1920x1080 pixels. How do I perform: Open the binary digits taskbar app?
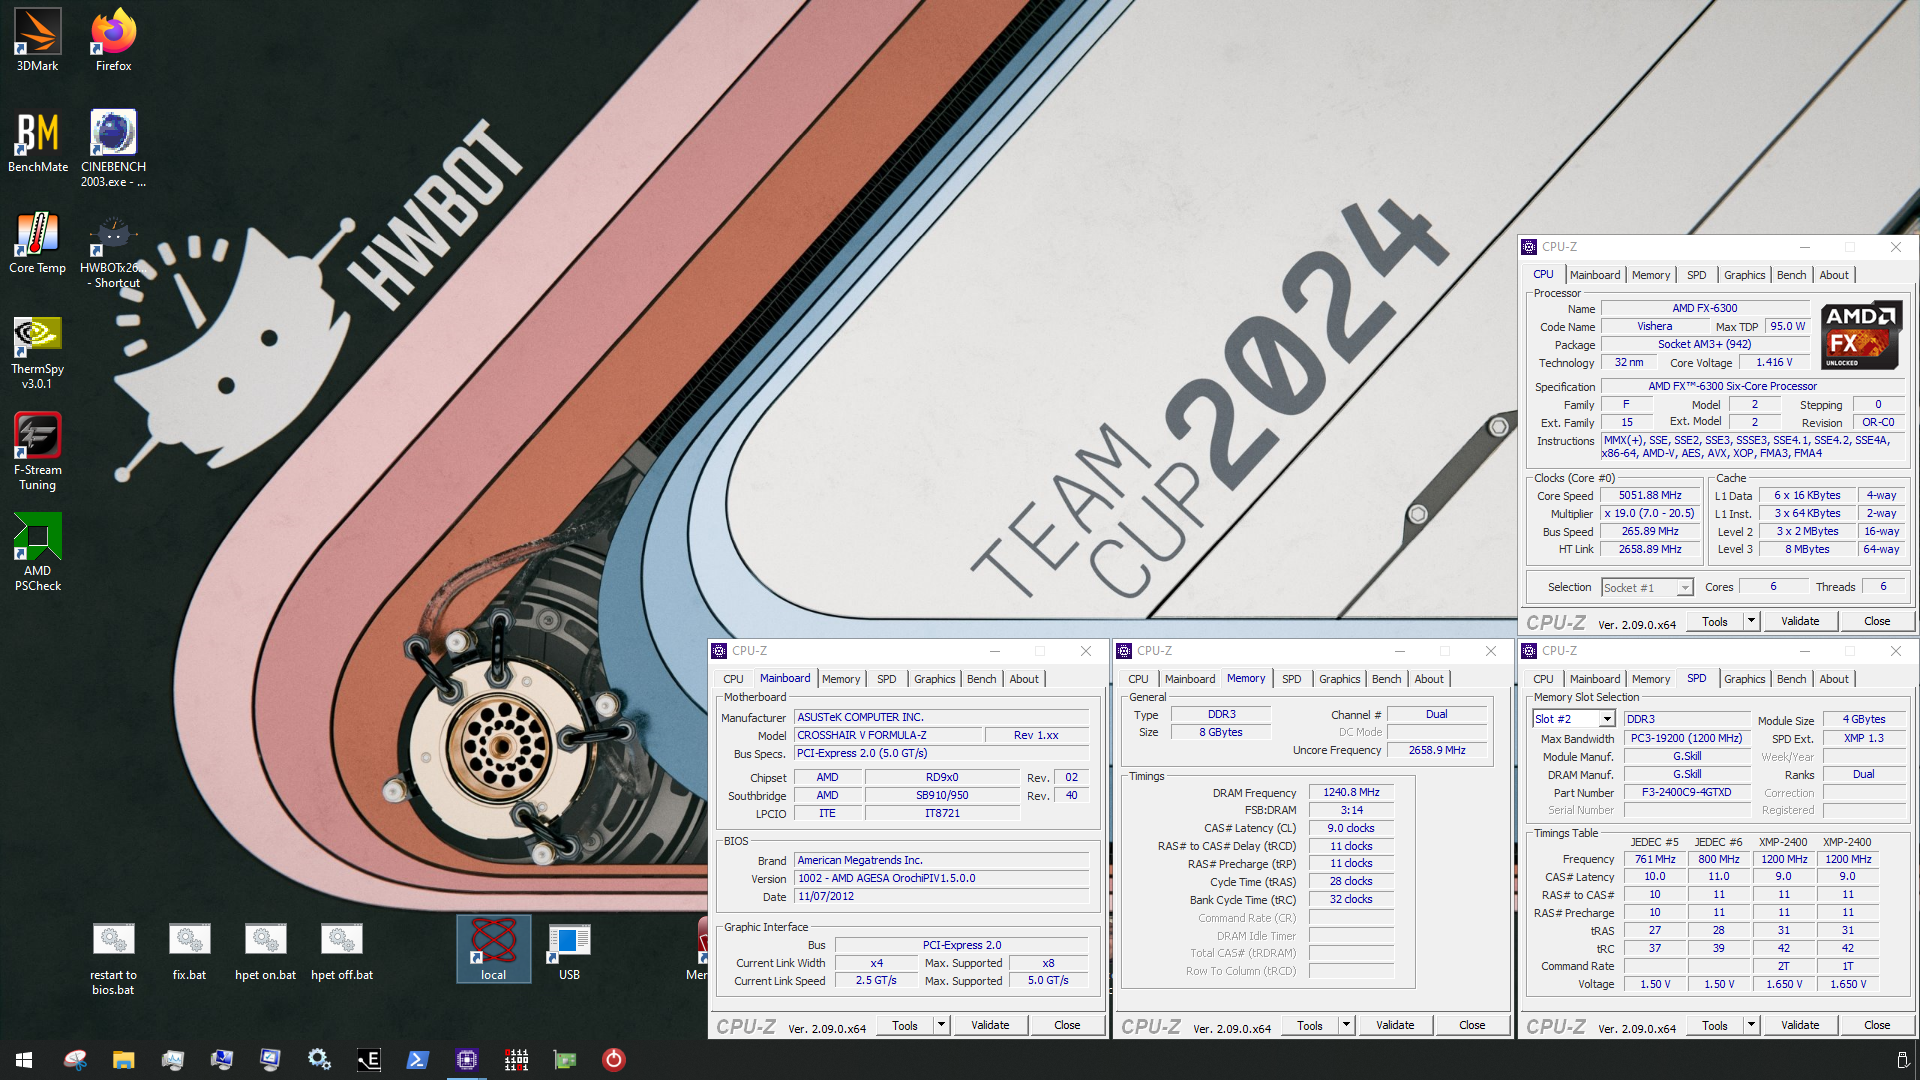point(516,1059)
